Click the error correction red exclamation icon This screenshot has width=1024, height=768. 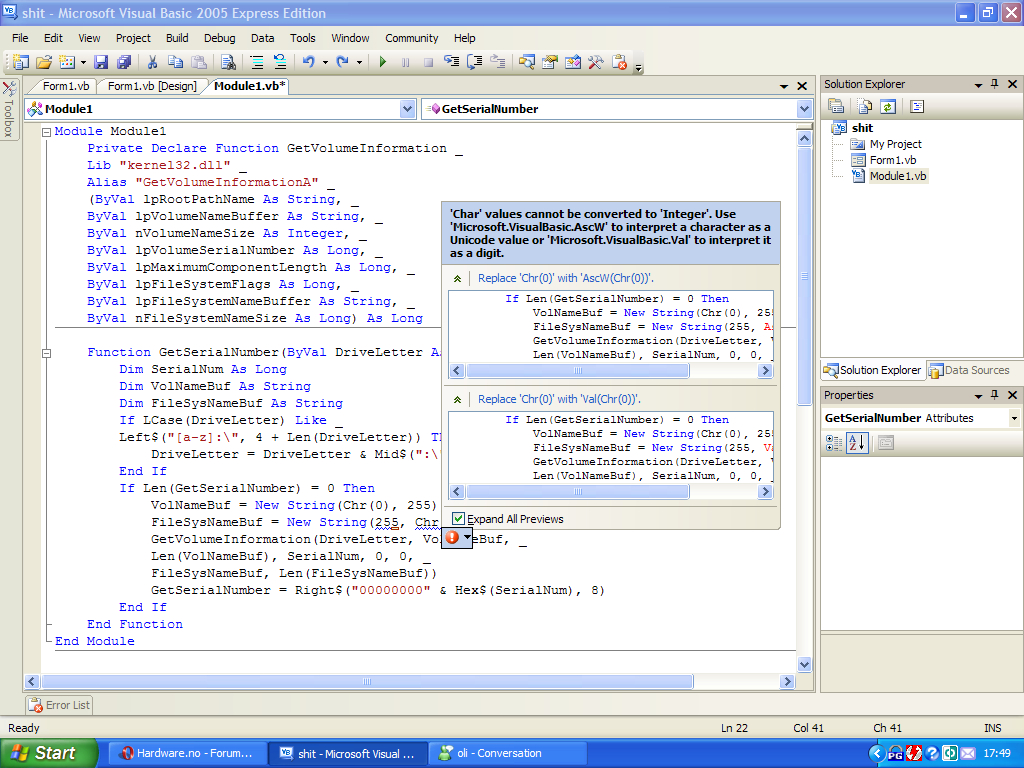click(x=452, y=537)
